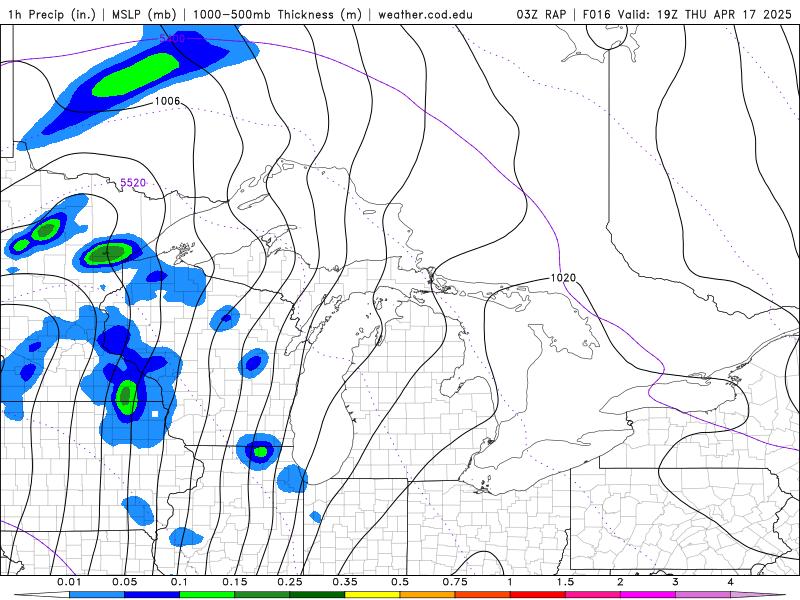Click the '1h Precip (in.)' header label
The height and width of the screenshot is (600, 800).
pos(52,14)
